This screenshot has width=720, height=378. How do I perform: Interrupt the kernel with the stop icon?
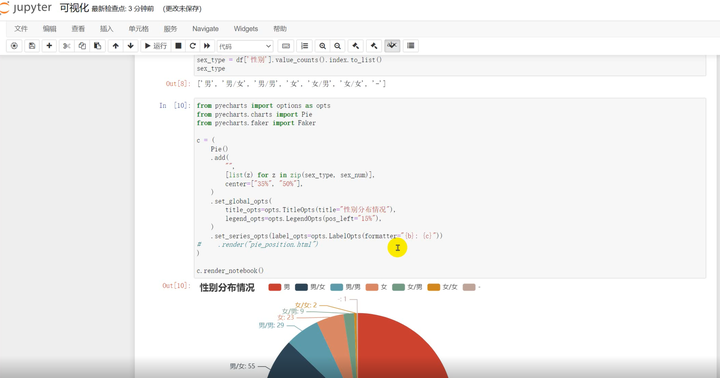point(179,46)
